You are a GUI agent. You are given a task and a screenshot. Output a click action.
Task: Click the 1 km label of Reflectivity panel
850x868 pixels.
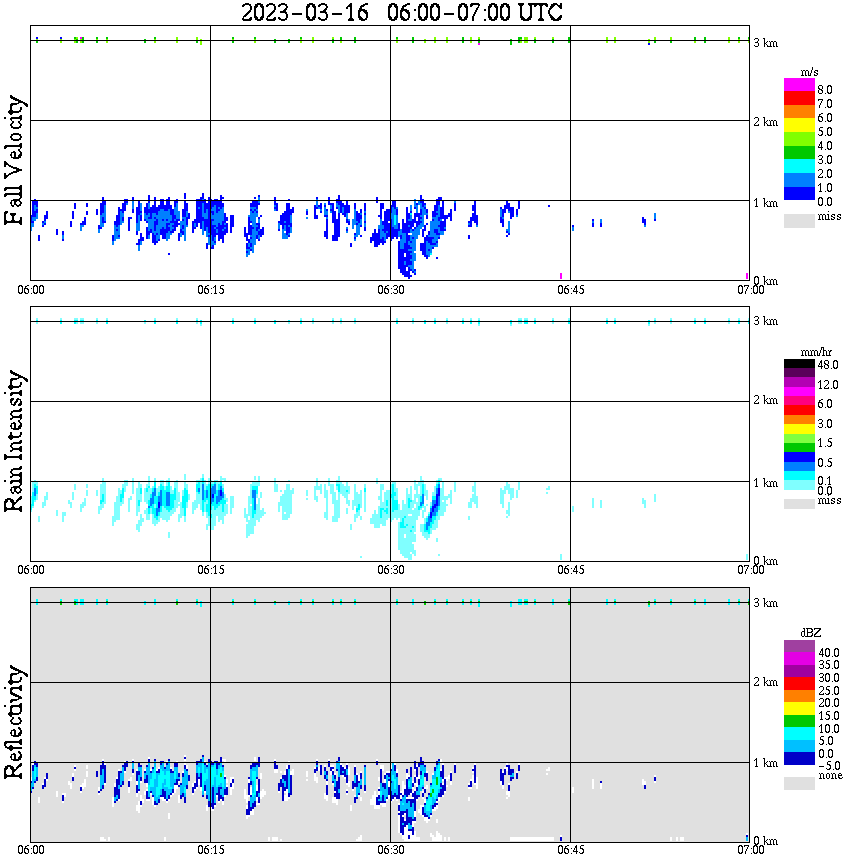coord(766,763)
